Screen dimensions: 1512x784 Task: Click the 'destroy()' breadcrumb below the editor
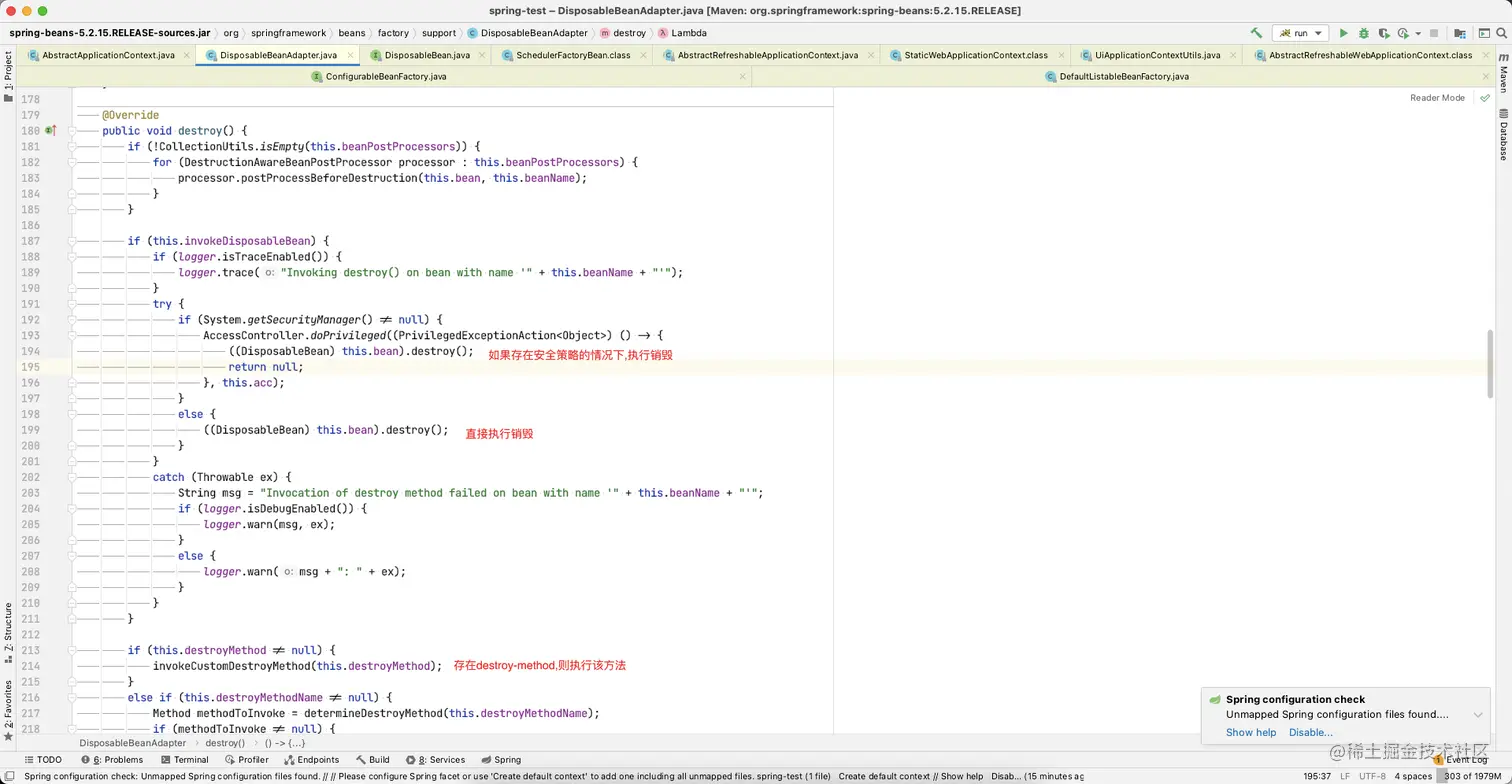click(x=225, y=743)
